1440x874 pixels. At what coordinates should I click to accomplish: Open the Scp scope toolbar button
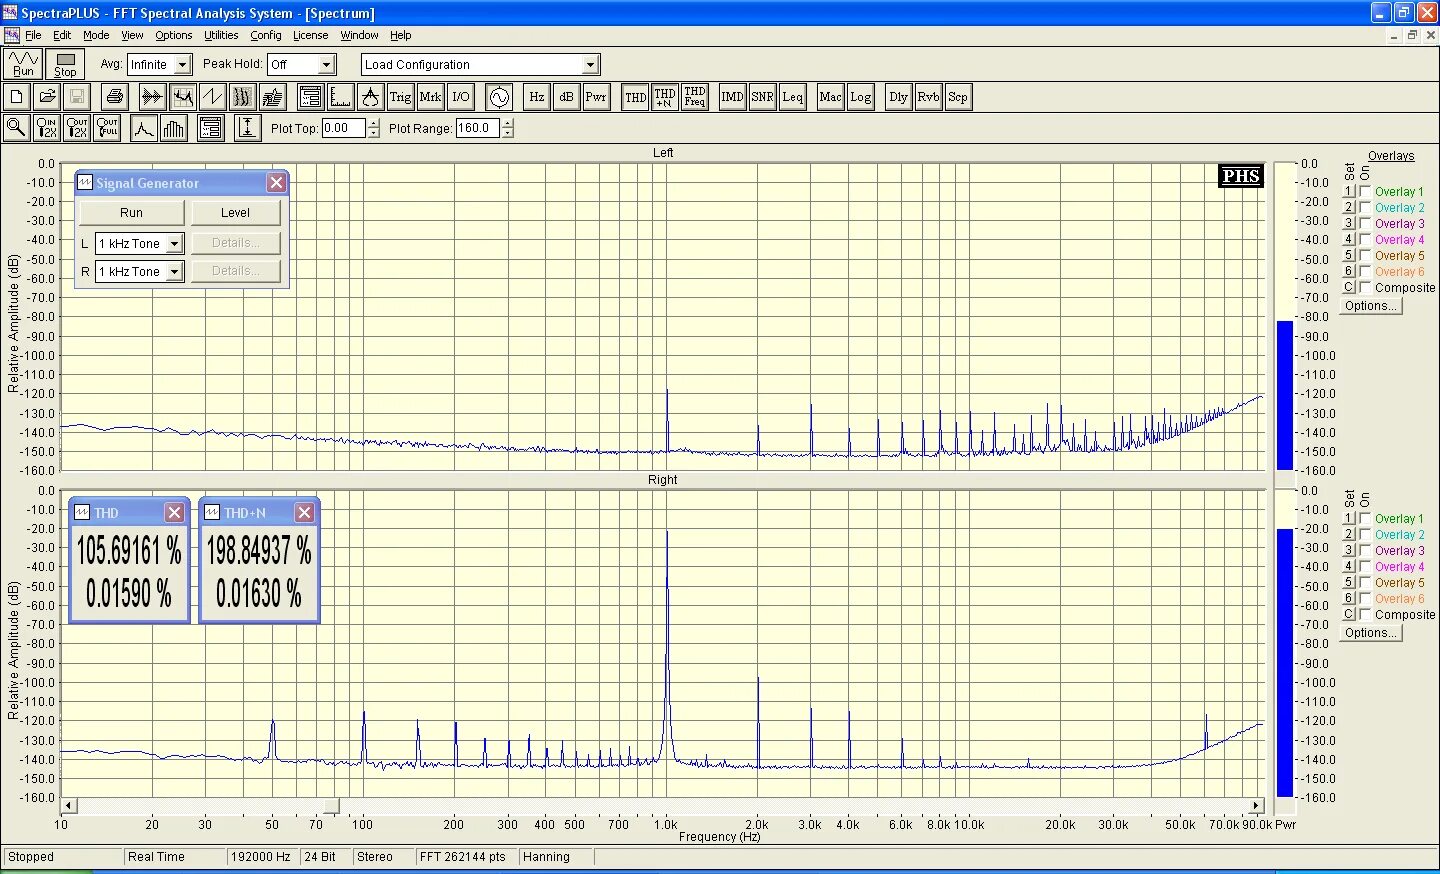click(x=958, y=97)
